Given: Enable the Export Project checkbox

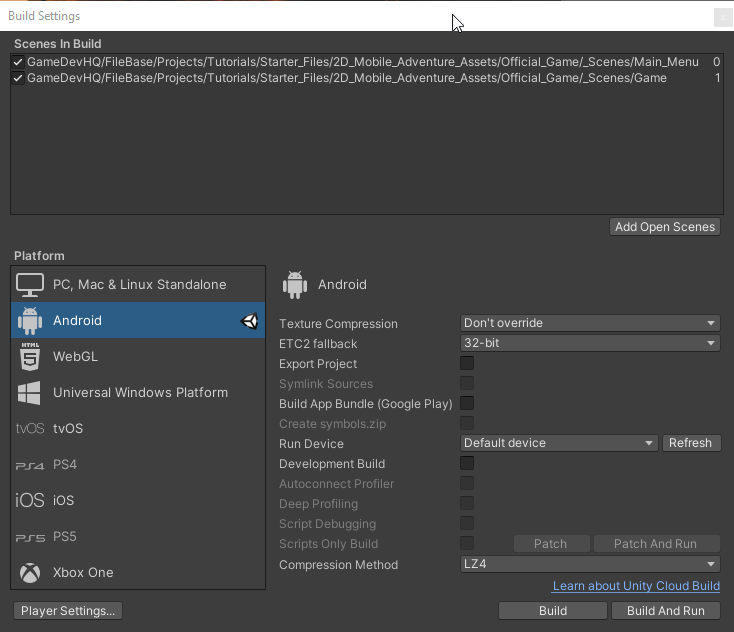Looking at the screenshot, I should click(x=467, y=363).
